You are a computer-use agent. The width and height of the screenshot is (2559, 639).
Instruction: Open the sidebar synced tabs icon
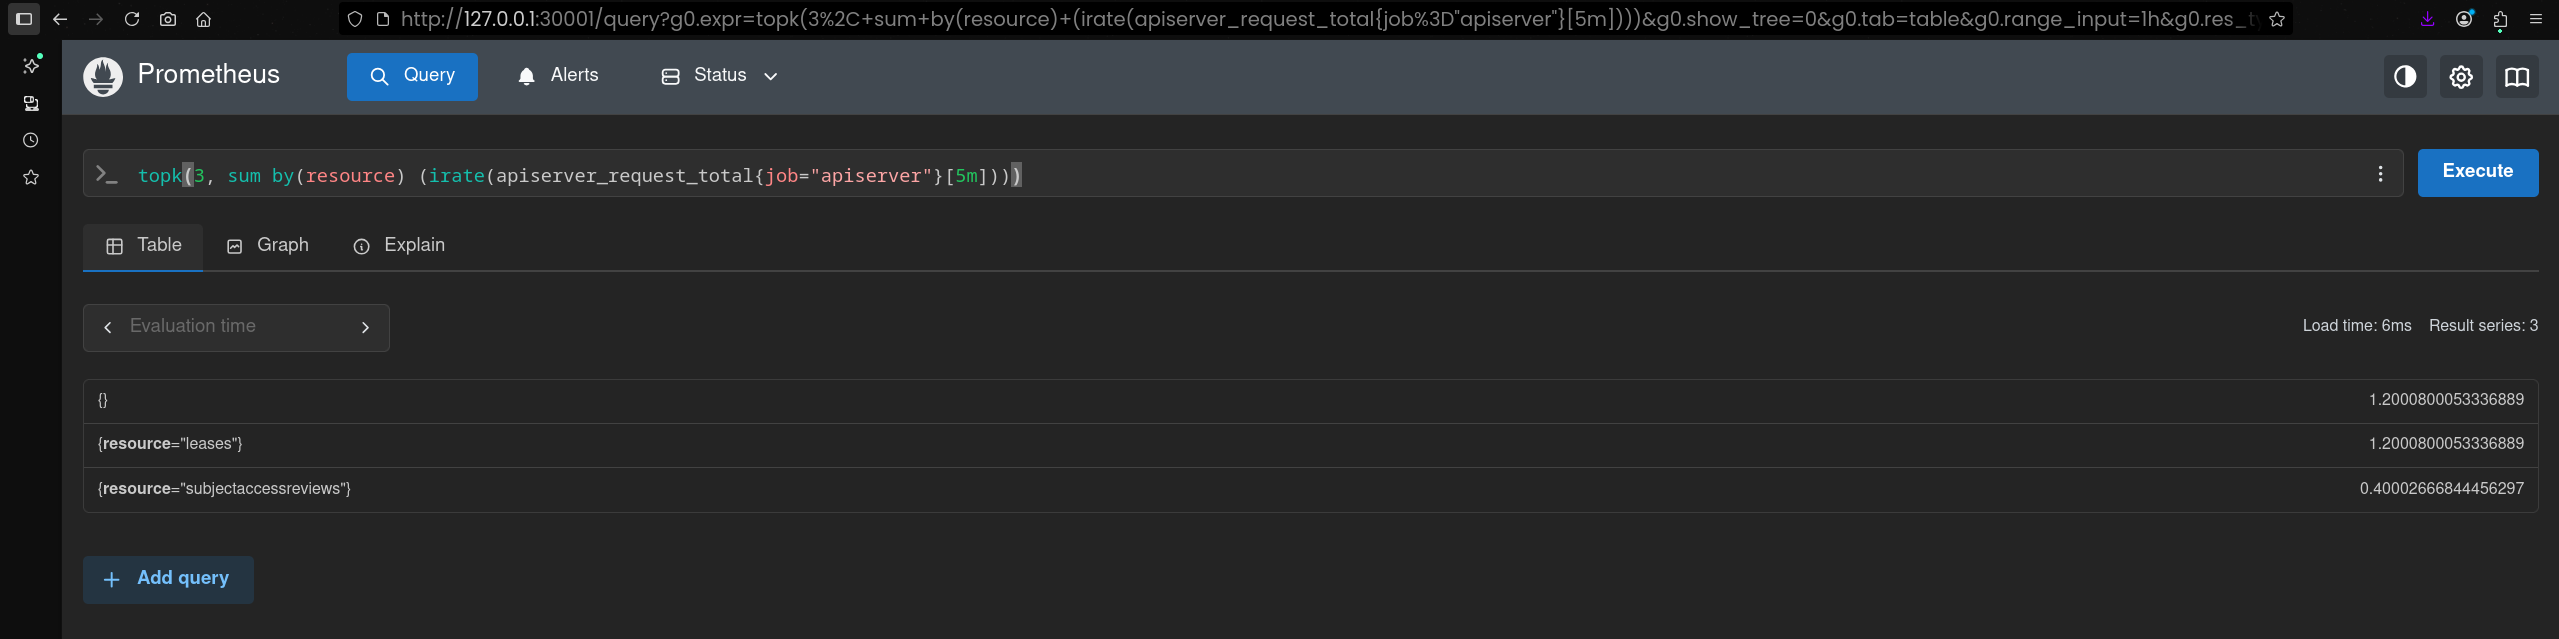click(31, 103)
